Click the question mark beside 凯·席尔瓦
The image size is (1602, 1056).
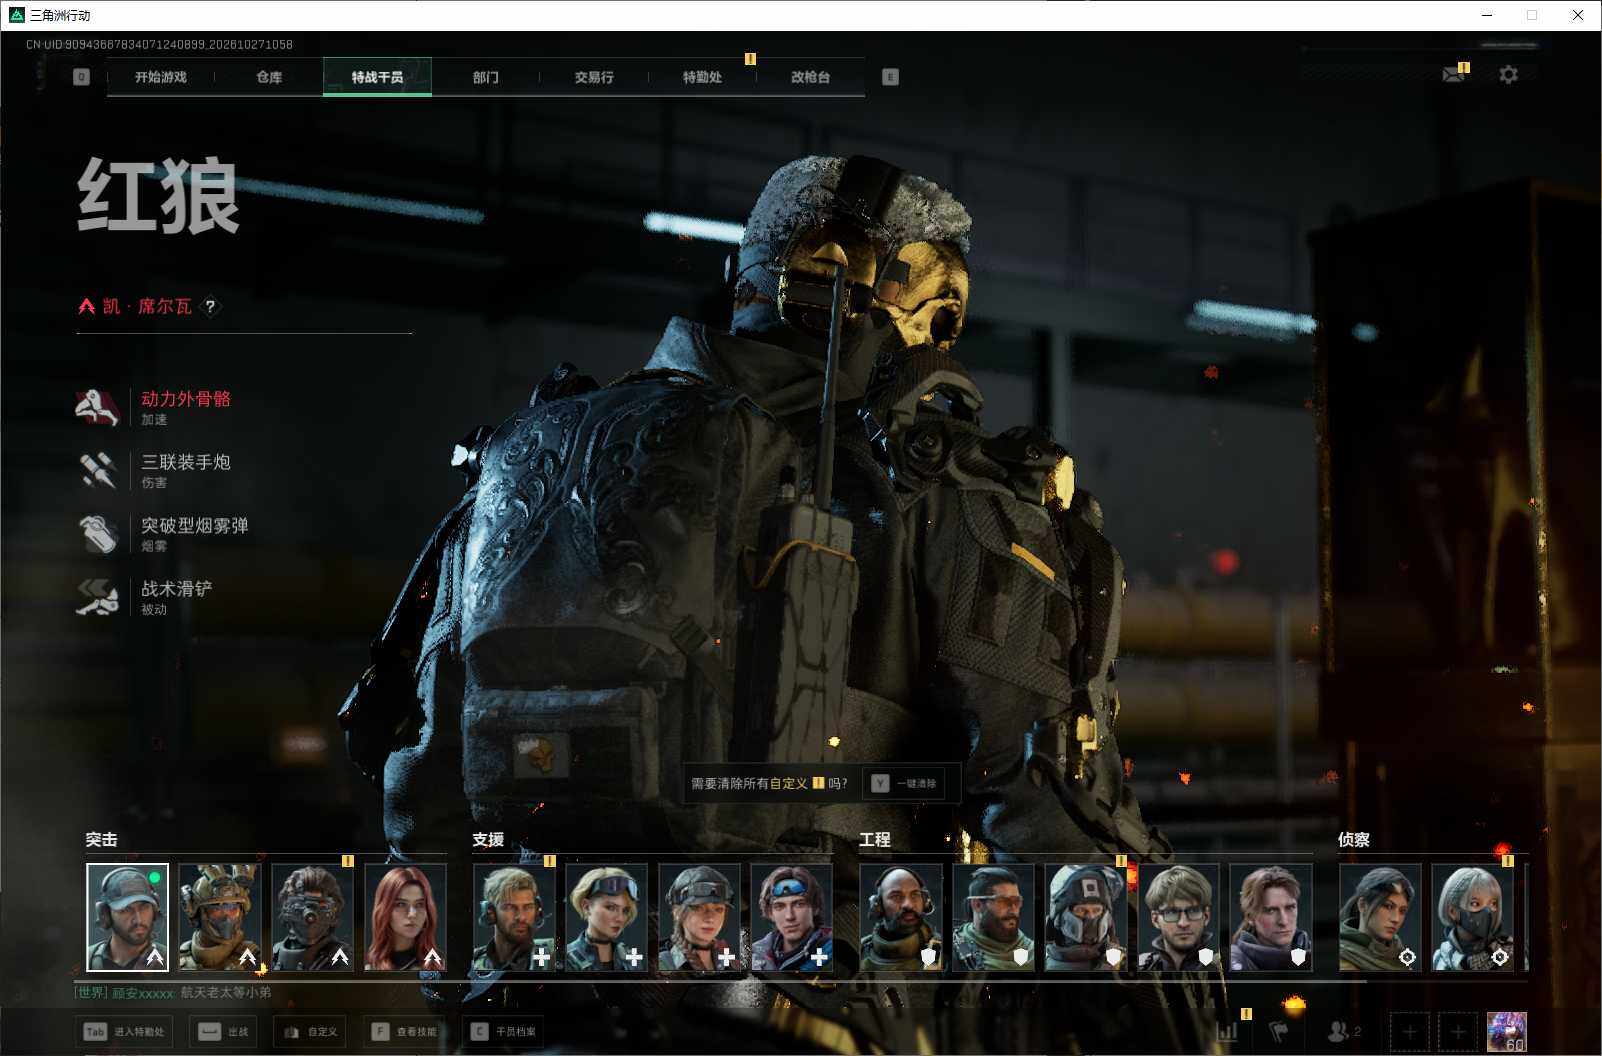click(x=210, y=306)
